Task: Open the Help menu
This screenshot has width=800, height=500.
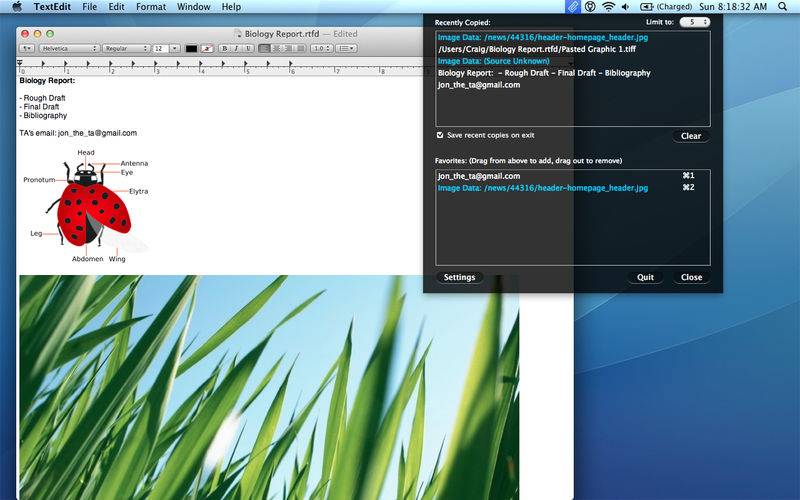Action: tap(231, 7)
